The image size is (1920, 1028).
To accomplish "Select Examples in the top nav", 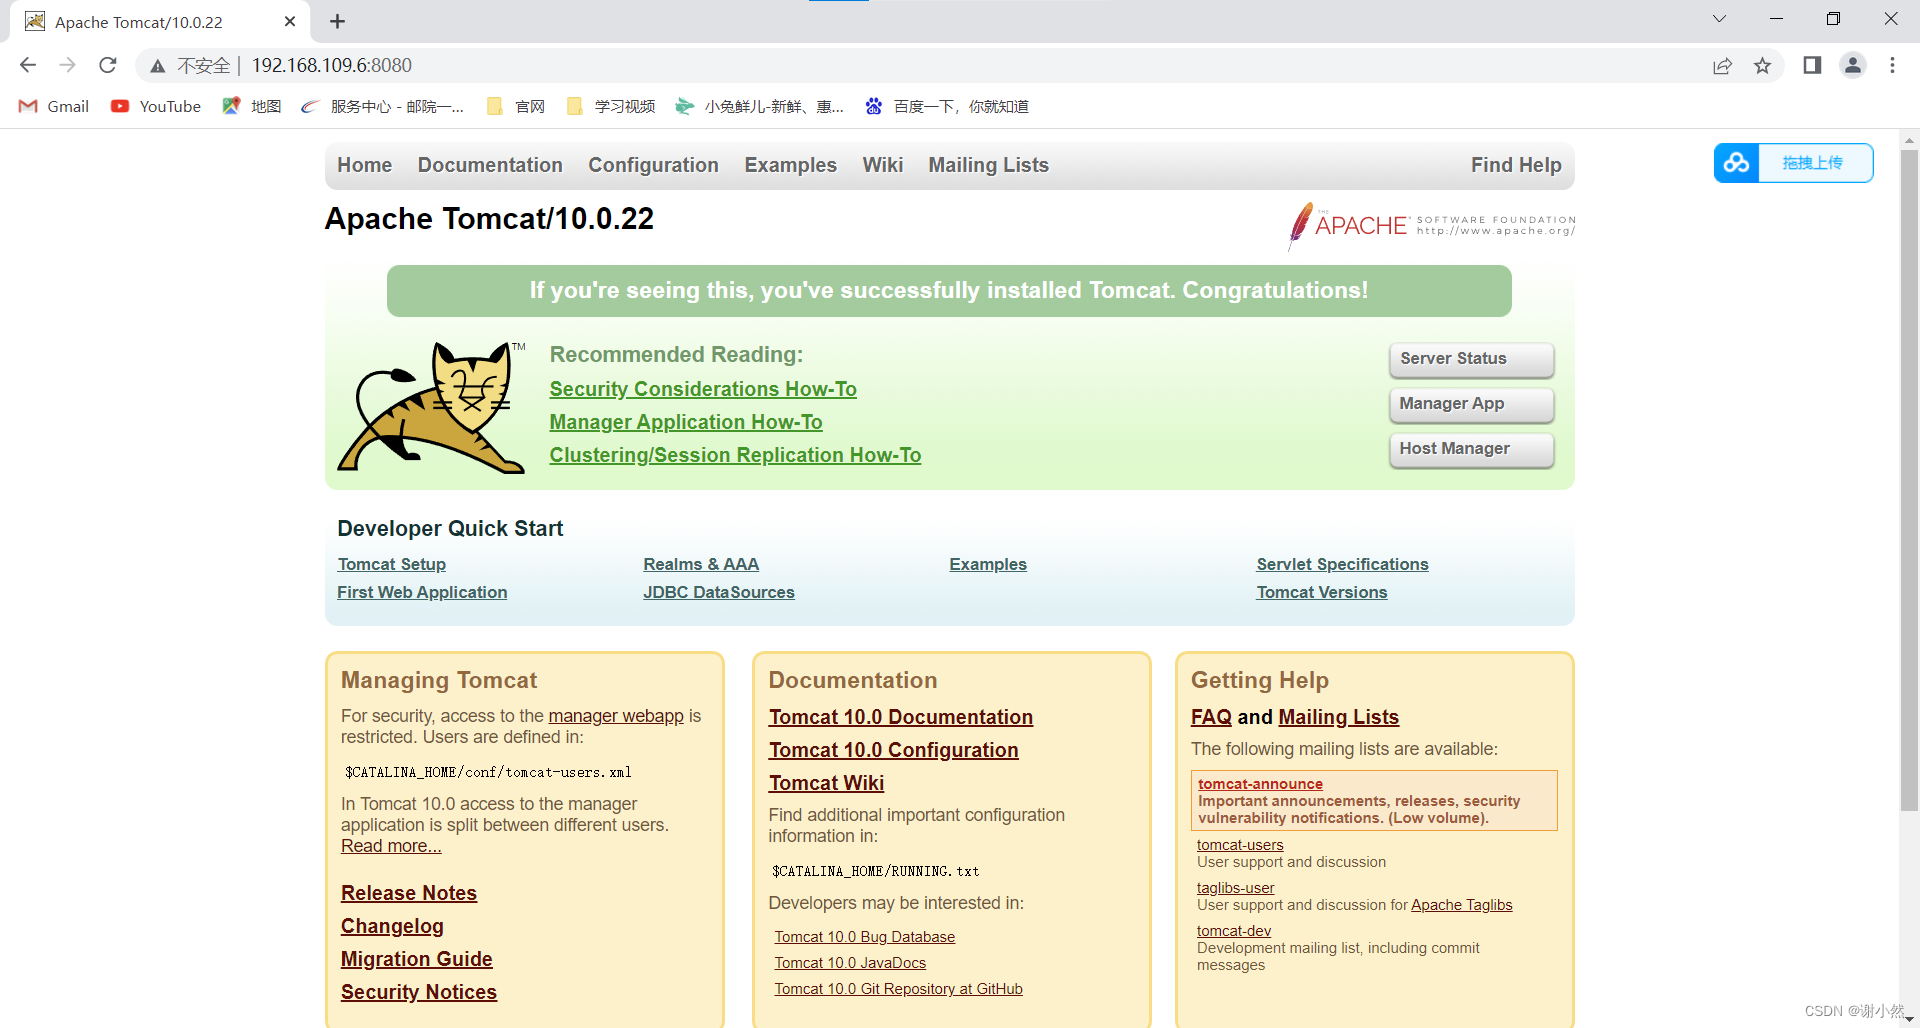I will pos(790,165).
